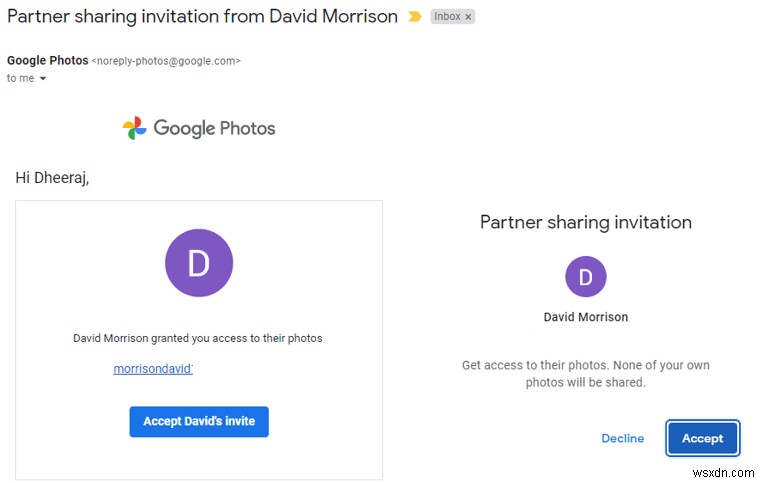
Task: Click 'Get access to their photos' description
Action: [586, 374]
